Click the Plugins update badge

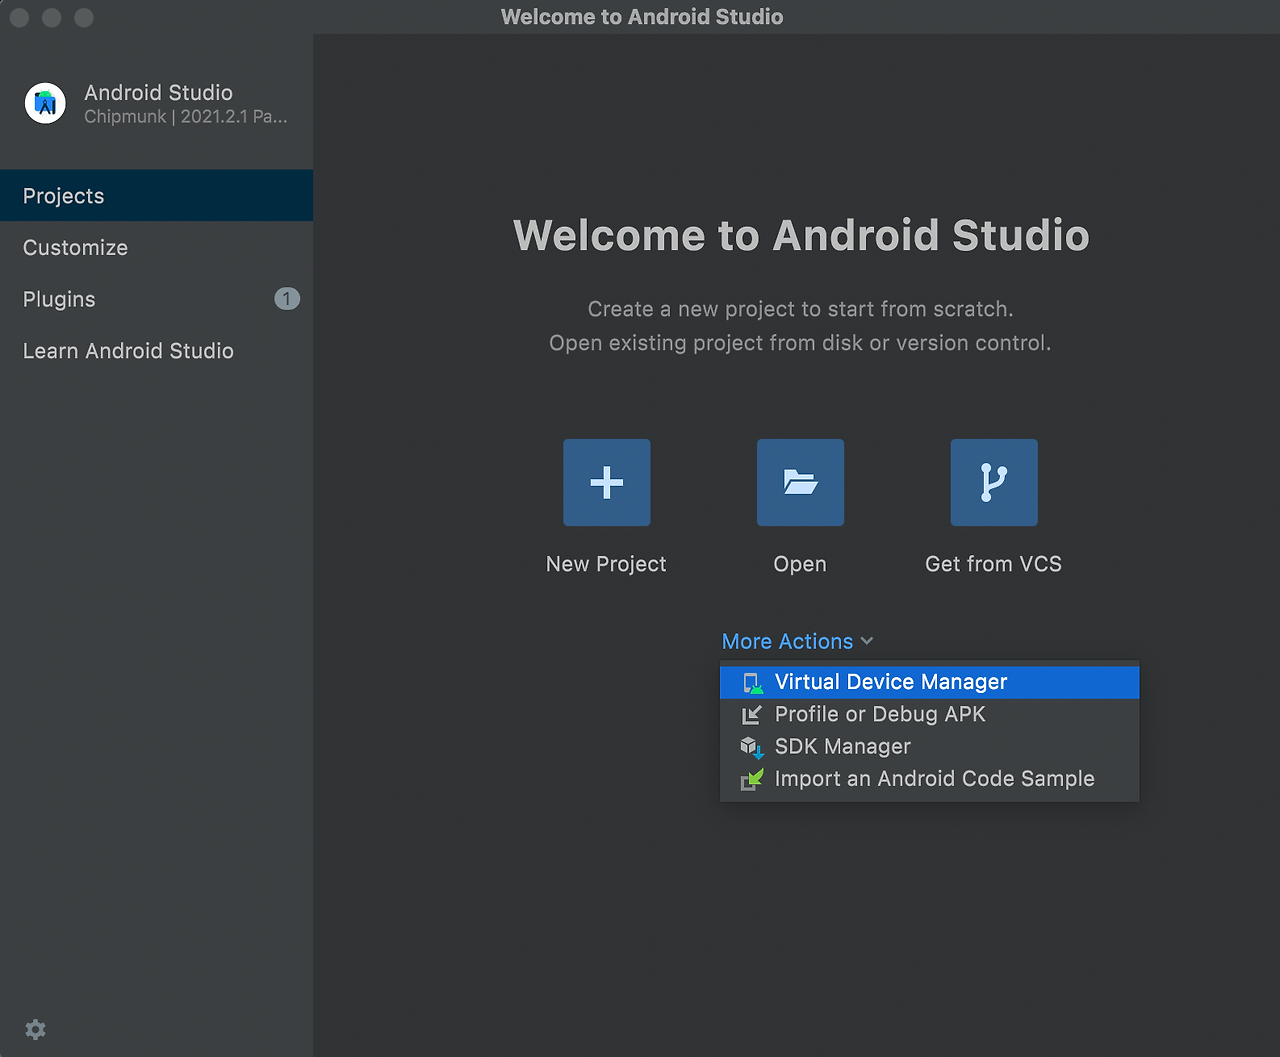pos(287,298)
